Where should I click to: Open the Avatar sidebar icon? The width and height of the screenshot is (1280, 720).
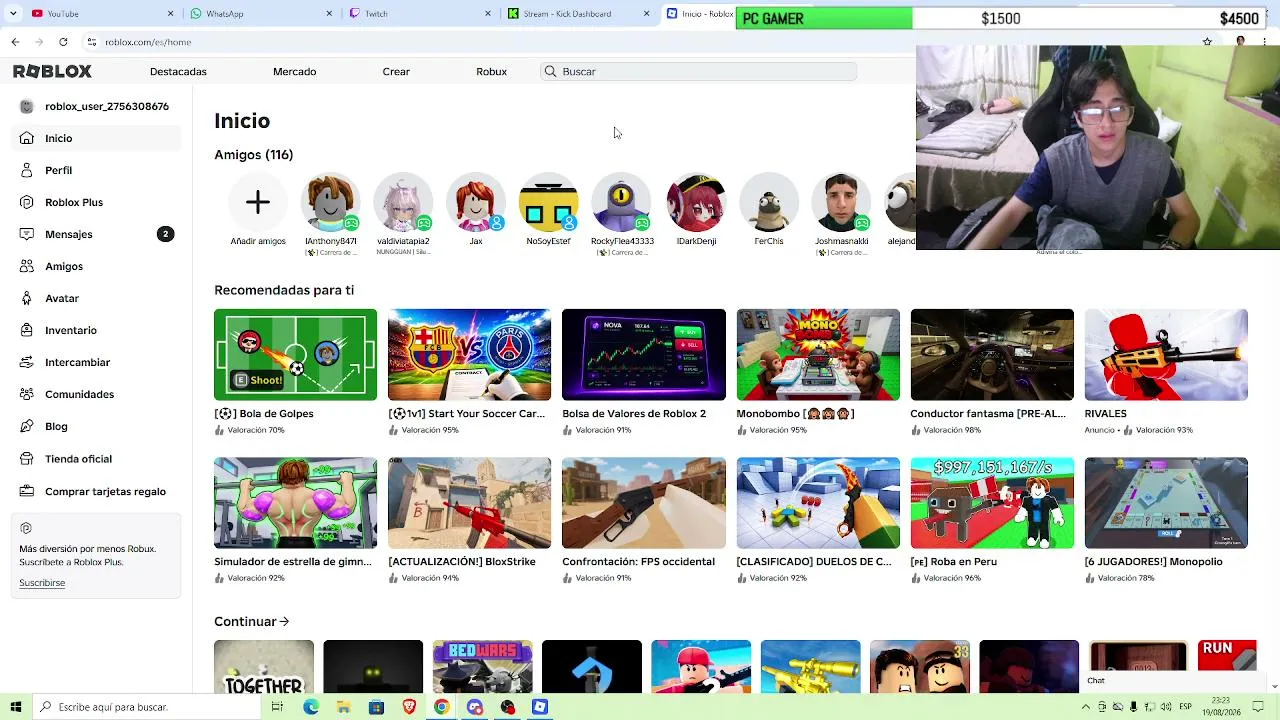(x=26, y=298)
